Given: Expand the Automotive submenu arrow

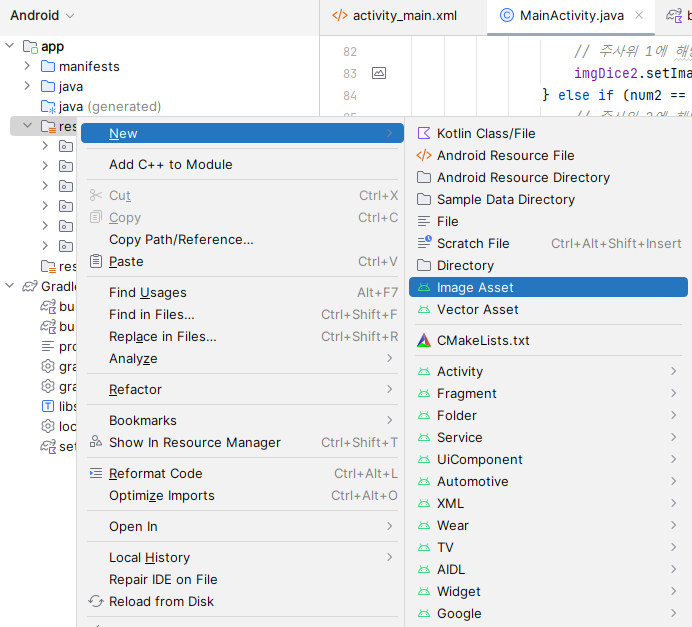Looking at the screenshot, I should pos(673,481).
